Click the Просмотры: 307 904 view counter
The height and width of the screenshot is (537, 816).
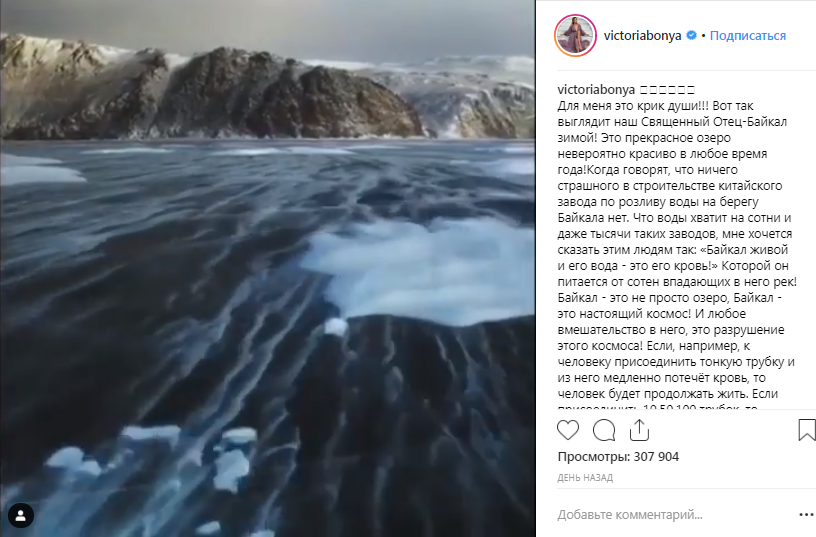(x=618, y=457)
